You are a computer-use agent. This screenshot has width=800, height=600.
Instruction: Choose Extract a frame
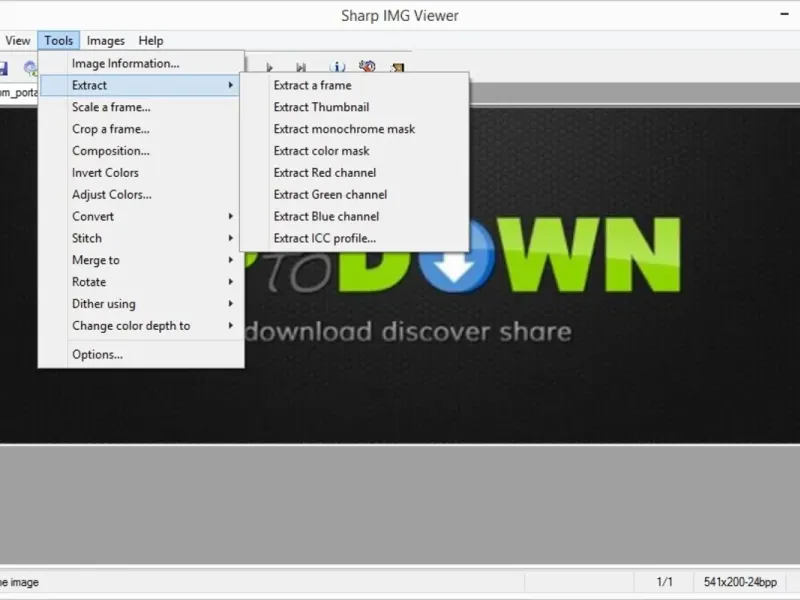tap(355, 85)
